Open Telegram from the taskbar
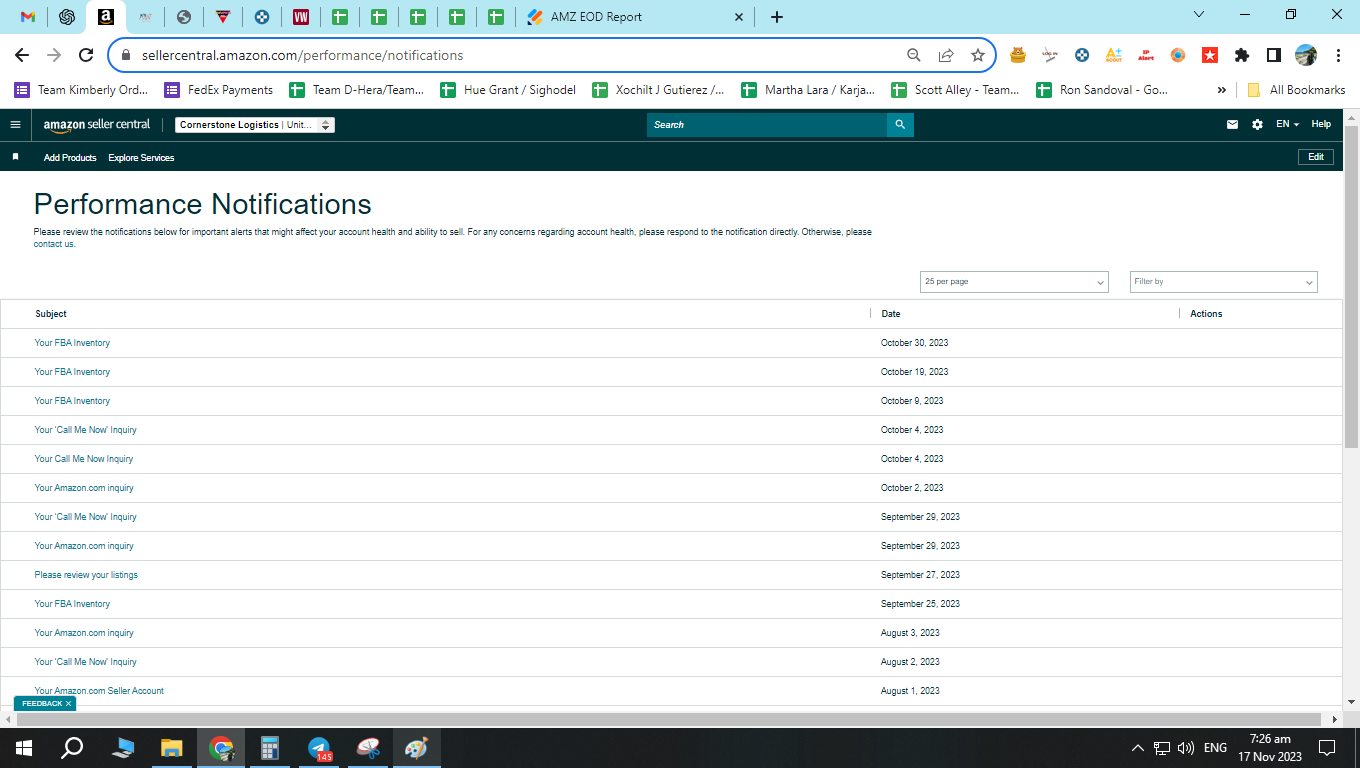1360x768 pixels. click(x=319, y=748)
